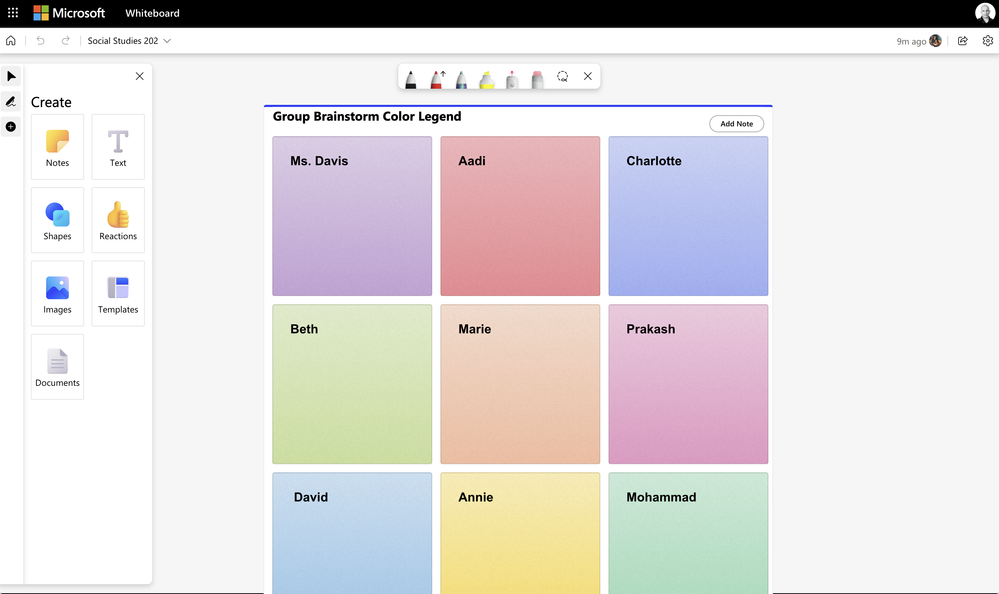The height and width of the screenshot is (594, 999).
Task: Select the Beth green note
Action: click(352, 384)
